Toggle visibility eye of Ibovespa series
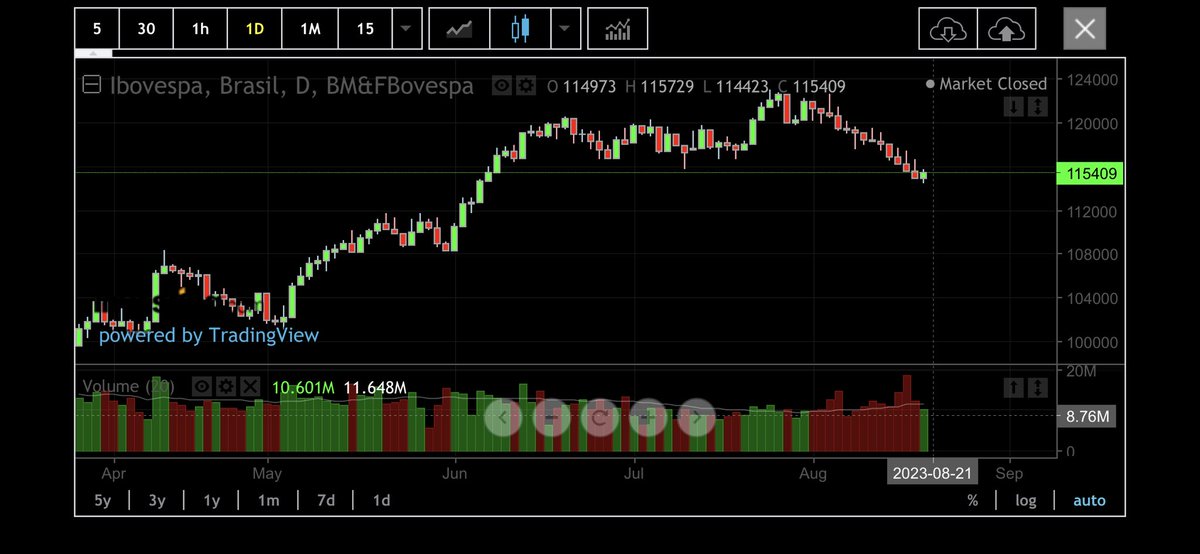1200x554 pixels. (503, 86)
